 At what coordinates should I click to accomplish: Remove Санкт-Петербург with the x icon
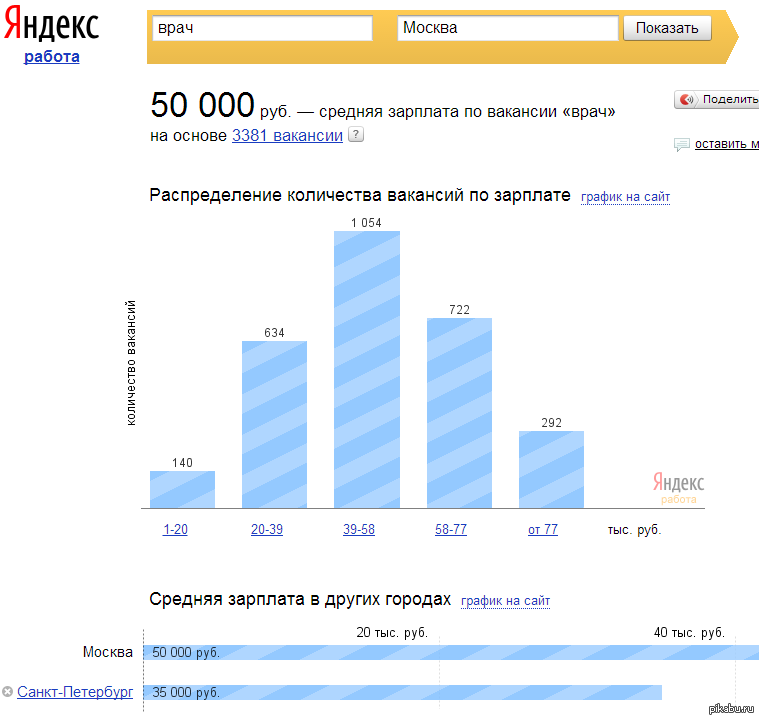click(x=7, y=691)
